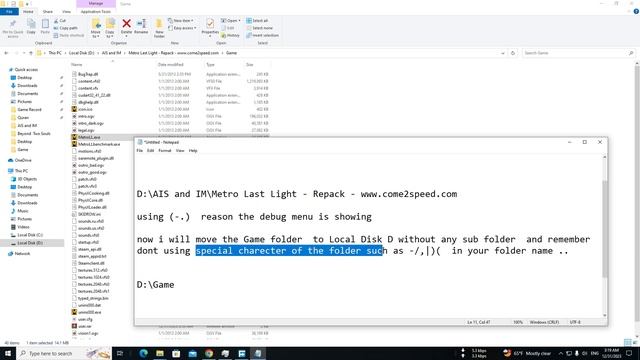Screen dimensions: 640x360
Task: Click Invert selection in the ribbon
Action: point(262,36)
